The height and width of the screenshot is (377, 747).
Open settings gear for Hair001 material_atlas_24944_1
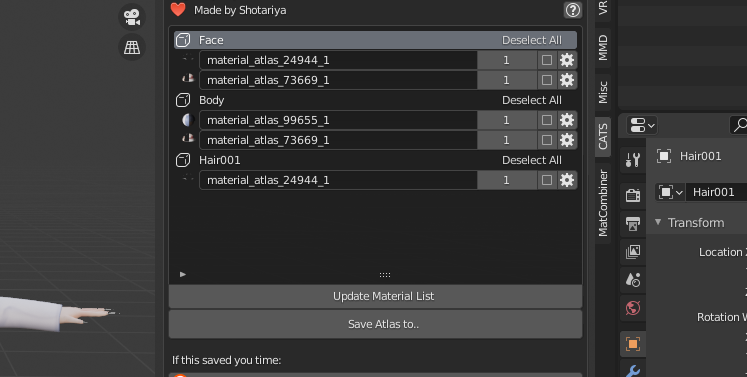(567, 180)
